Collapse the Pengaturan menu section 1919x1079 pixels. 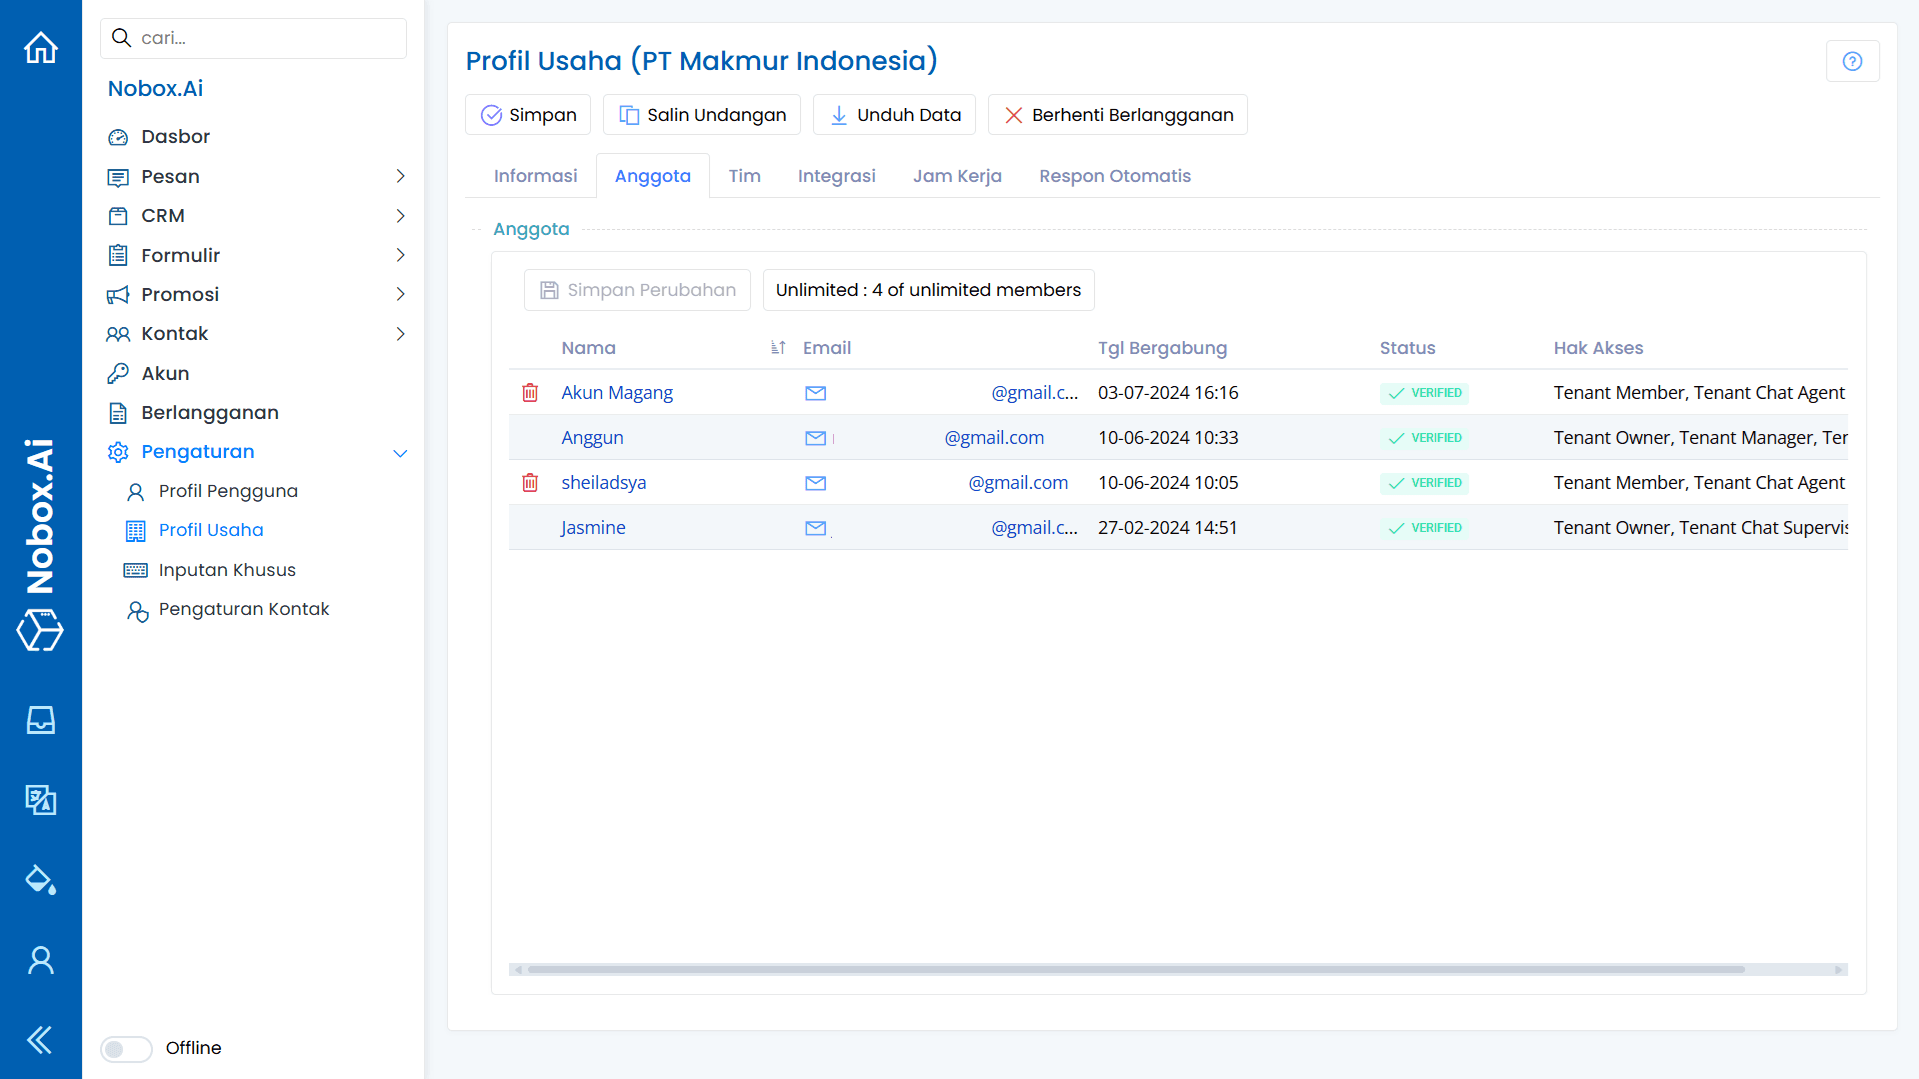pyautogui.click(x=400, y=452)
